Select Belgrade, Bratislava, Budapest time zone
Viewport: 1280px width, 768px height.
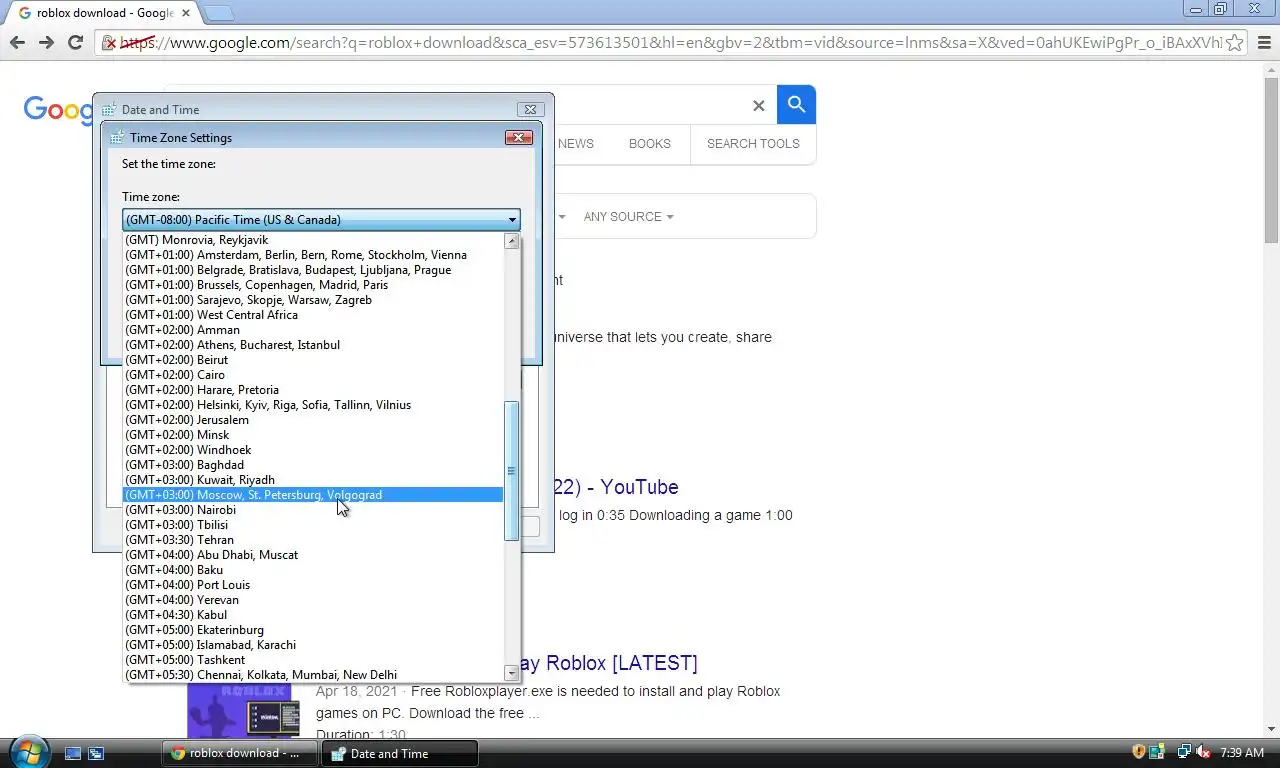[x=313, y=270]
